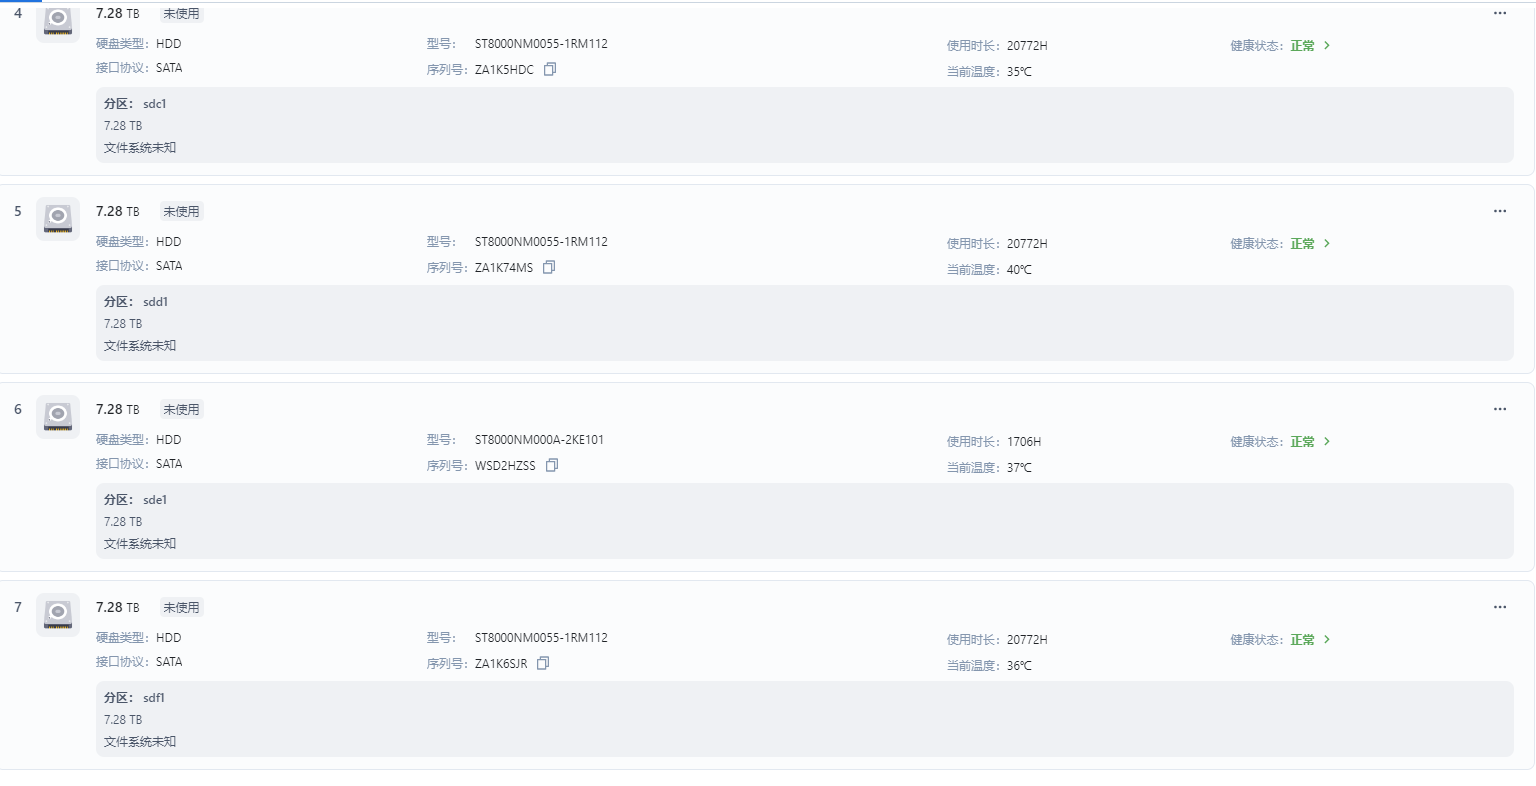View health status of disk 6

click(x=1310, y=442)
